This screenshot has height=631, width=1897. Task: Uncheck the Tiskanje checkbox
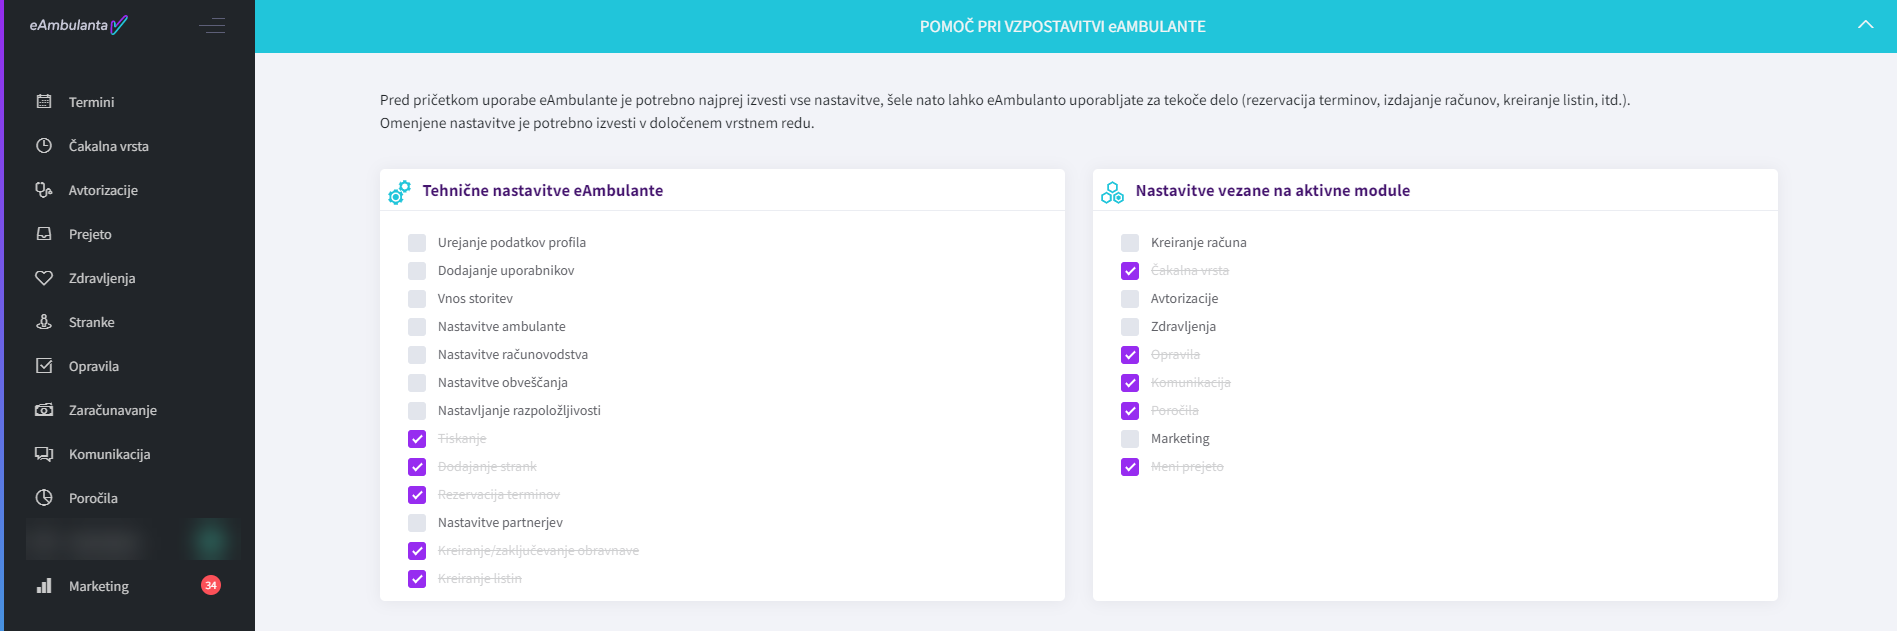click(x=417, y=439)
